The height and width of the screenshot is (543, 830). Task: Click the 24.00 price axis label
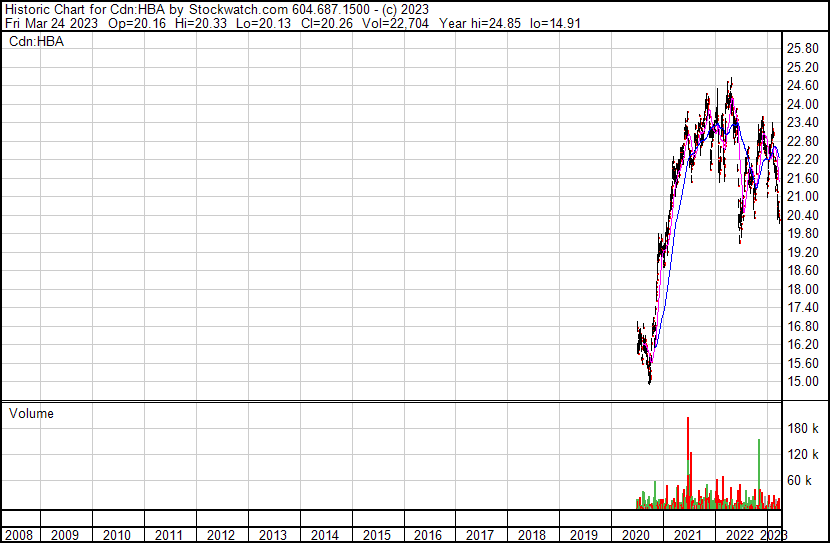(803, 104)
